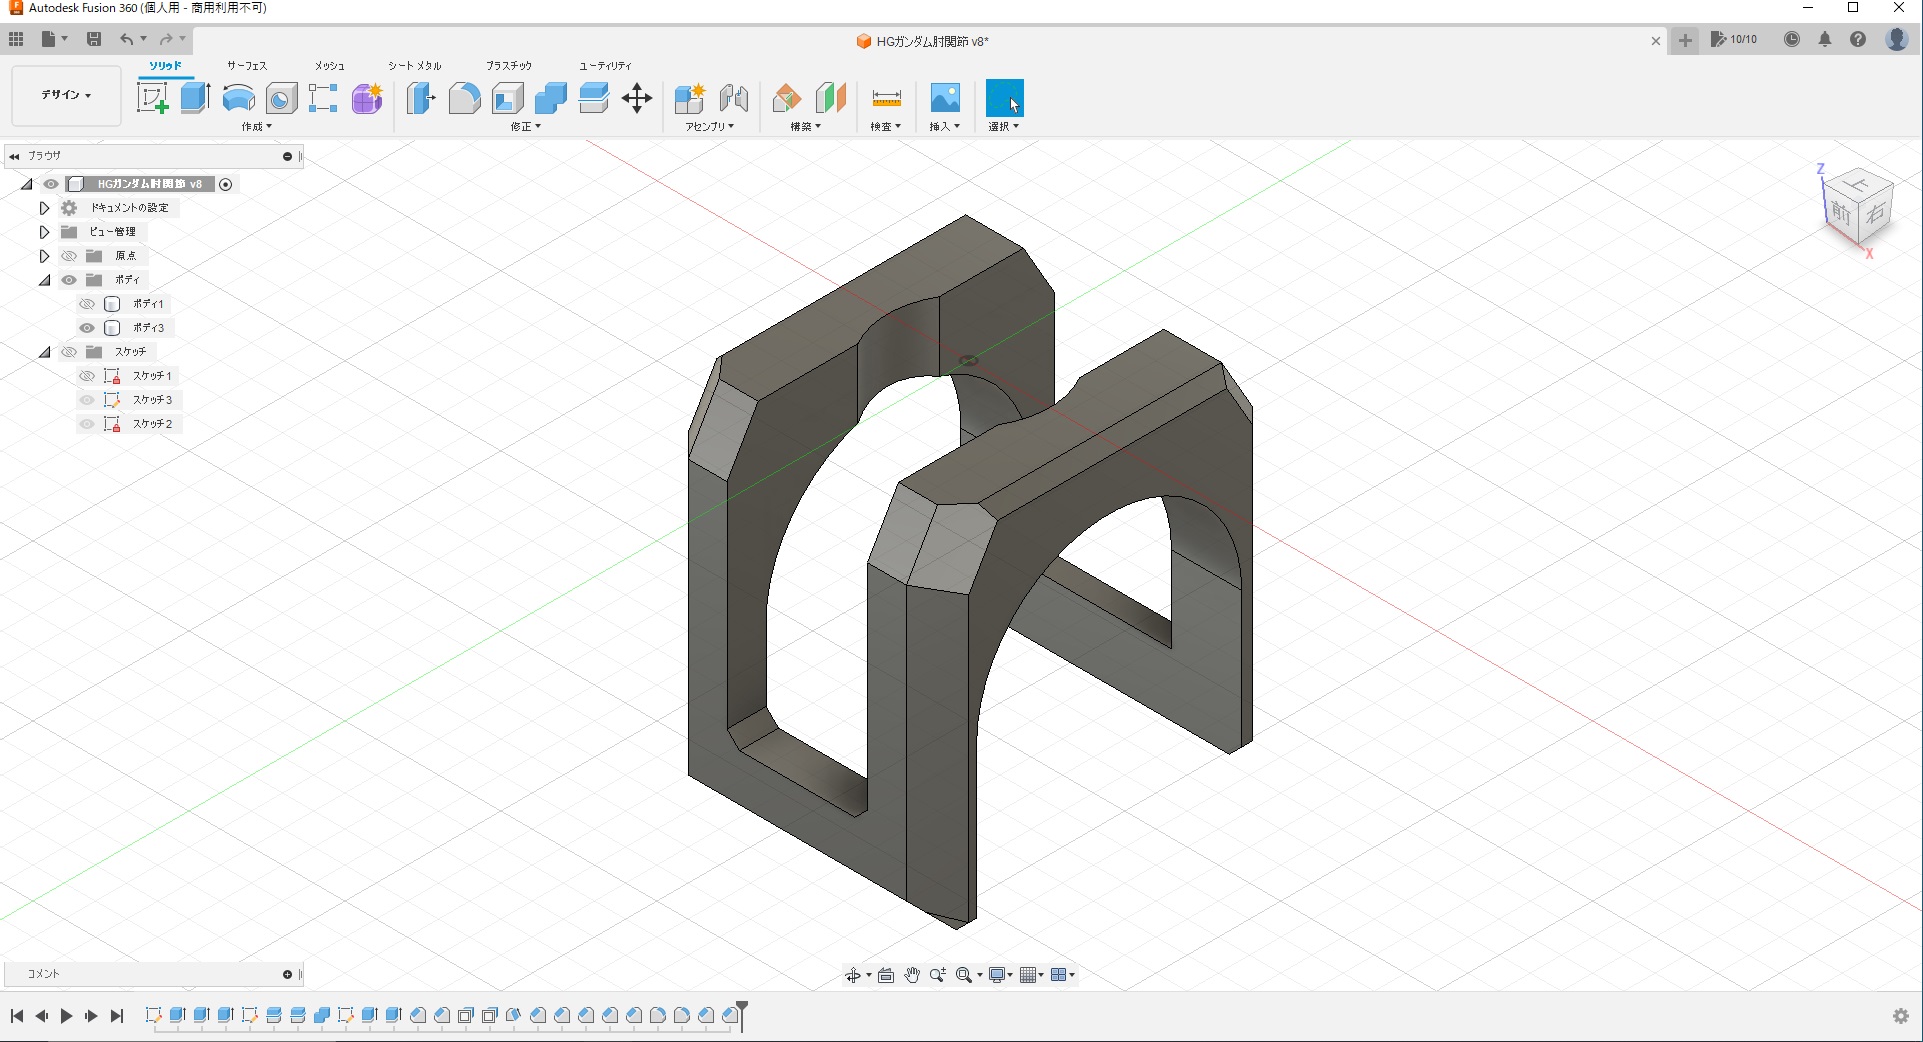Viewport: 1923px width, 1042px height.
Task: Click the Create Sketch tool icon
Action: click(x=152, y=98)
